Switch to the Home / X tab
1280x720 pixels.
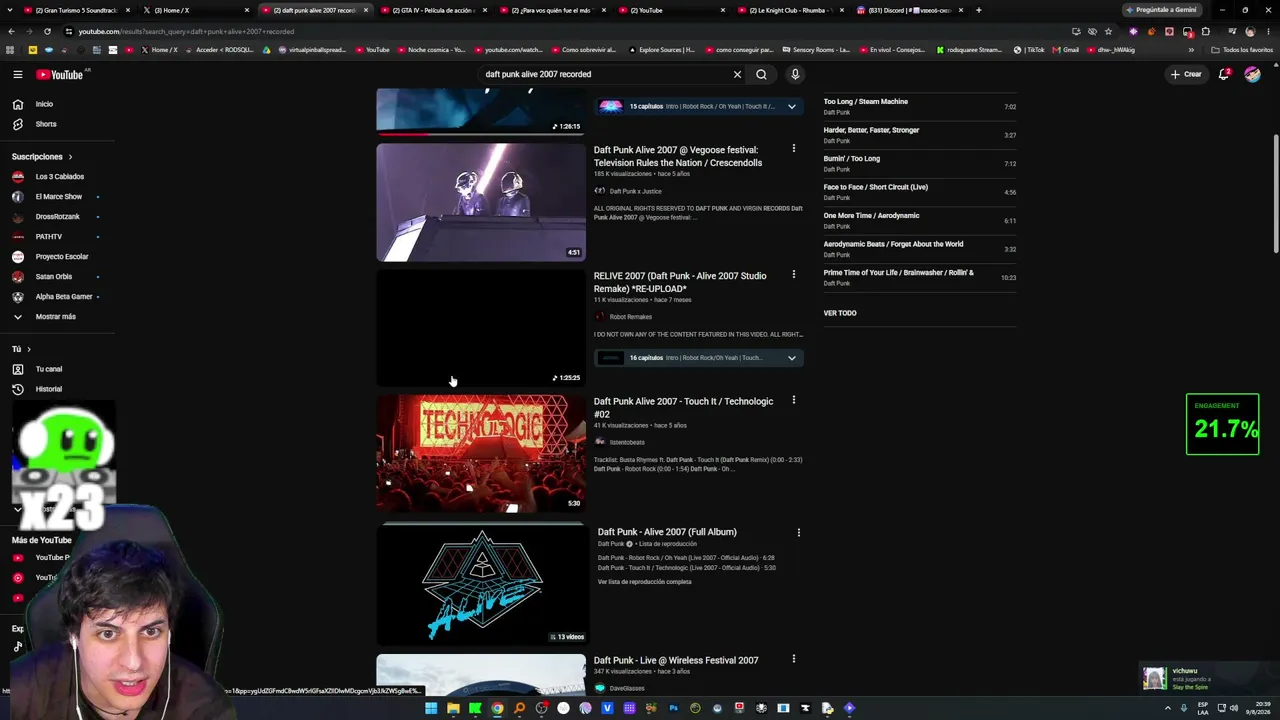coord(195,10)
